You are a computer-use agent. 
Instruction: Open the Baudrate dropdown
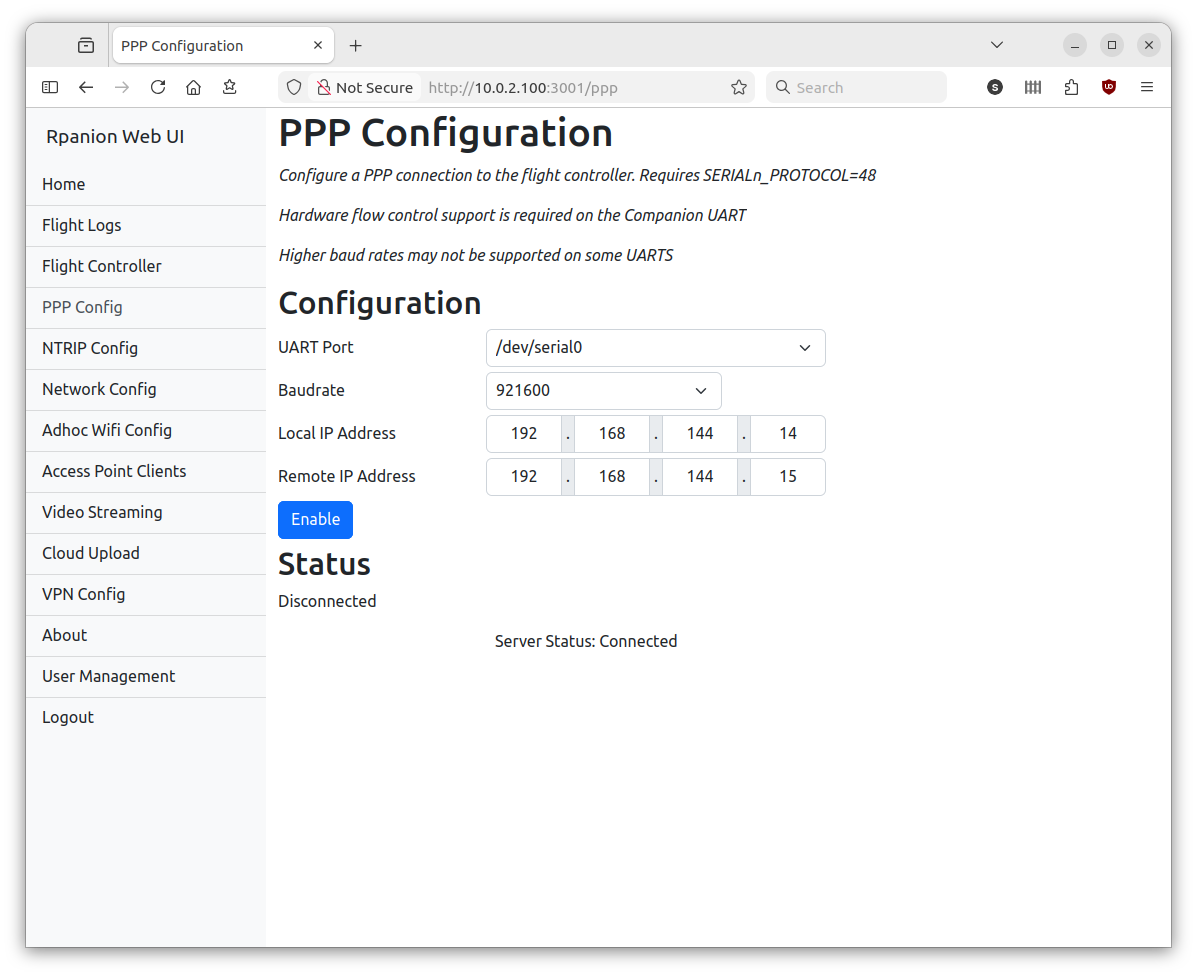click(x=603, y=390)
